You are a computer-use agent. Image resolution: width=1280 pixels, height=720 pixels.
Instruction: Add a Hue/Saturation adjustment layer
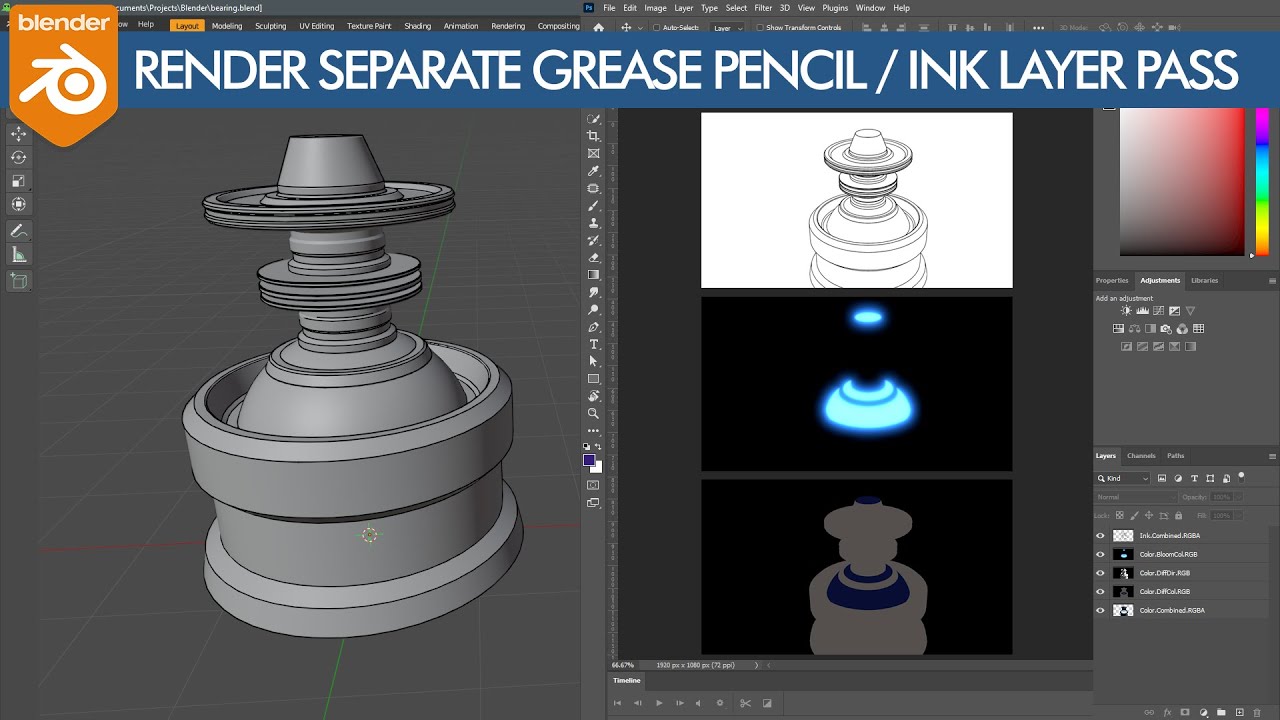[x=1118, y=328]
